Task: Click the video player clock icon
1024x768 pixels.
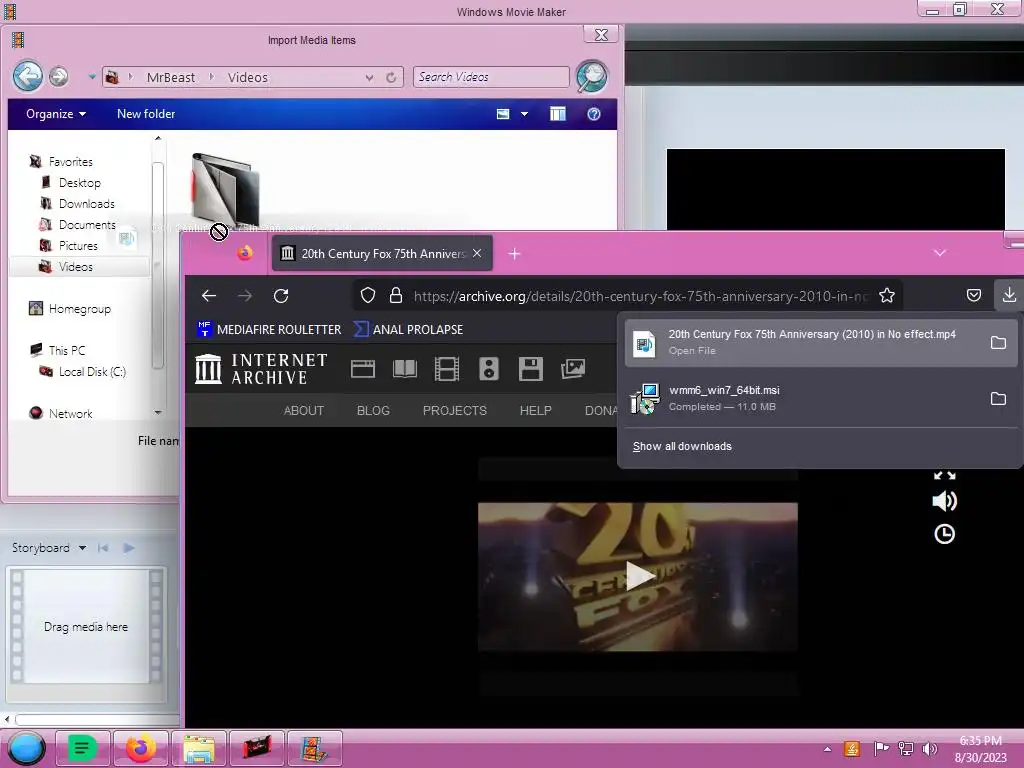Action: 944,534
